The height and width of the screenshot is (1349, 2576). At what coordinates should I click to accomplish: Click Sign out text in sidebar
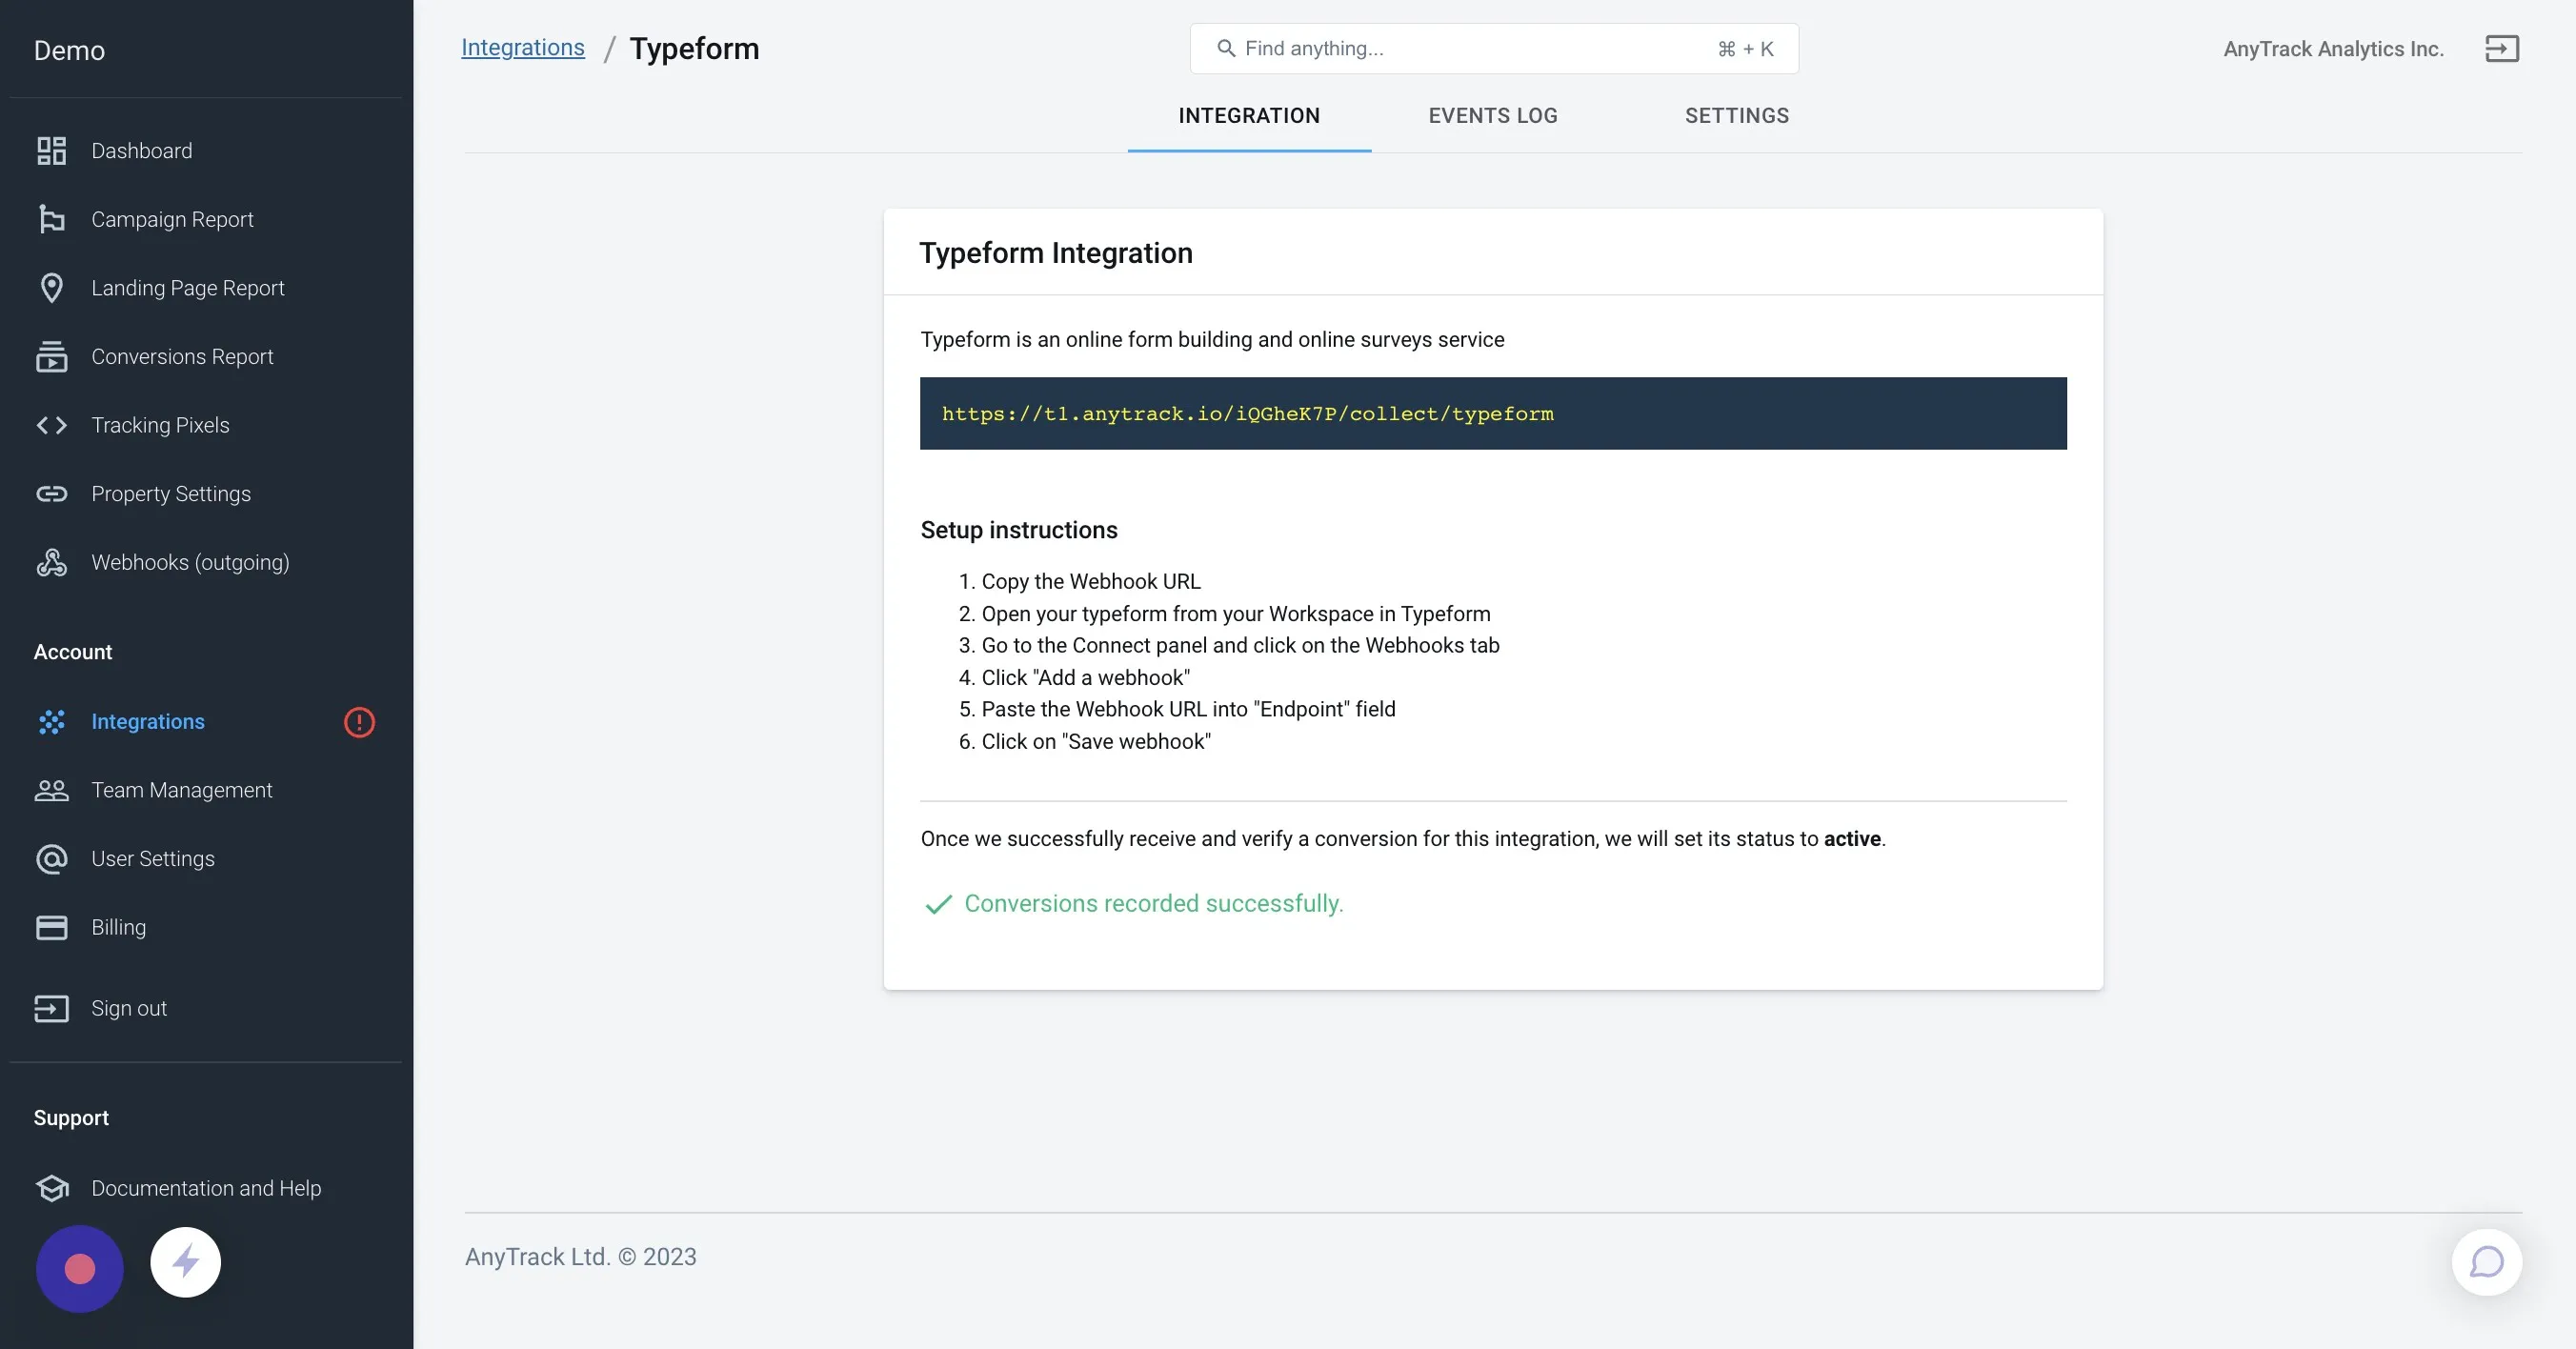click(x=129, y=1008)
